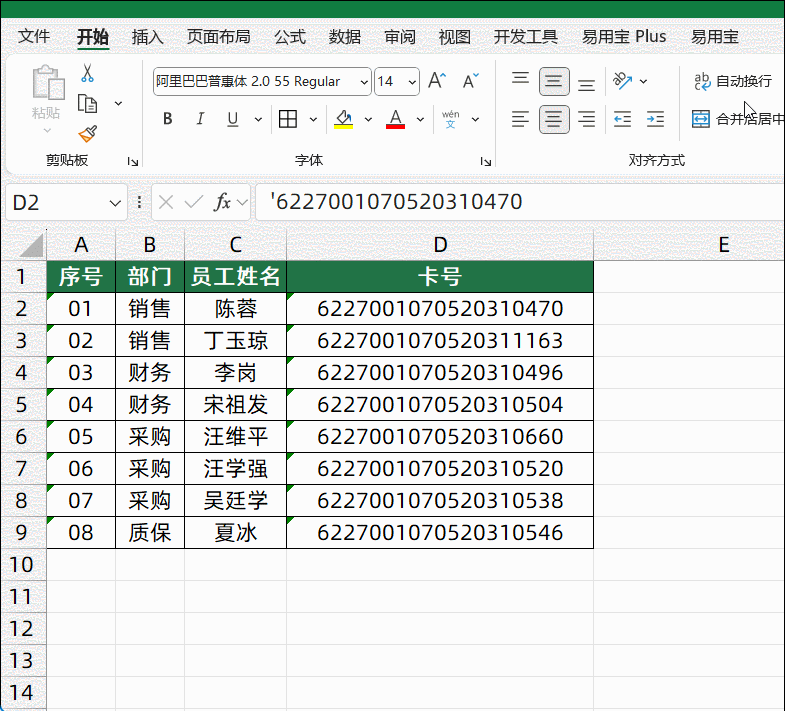Click the decrease indent icon

(622, 120)
